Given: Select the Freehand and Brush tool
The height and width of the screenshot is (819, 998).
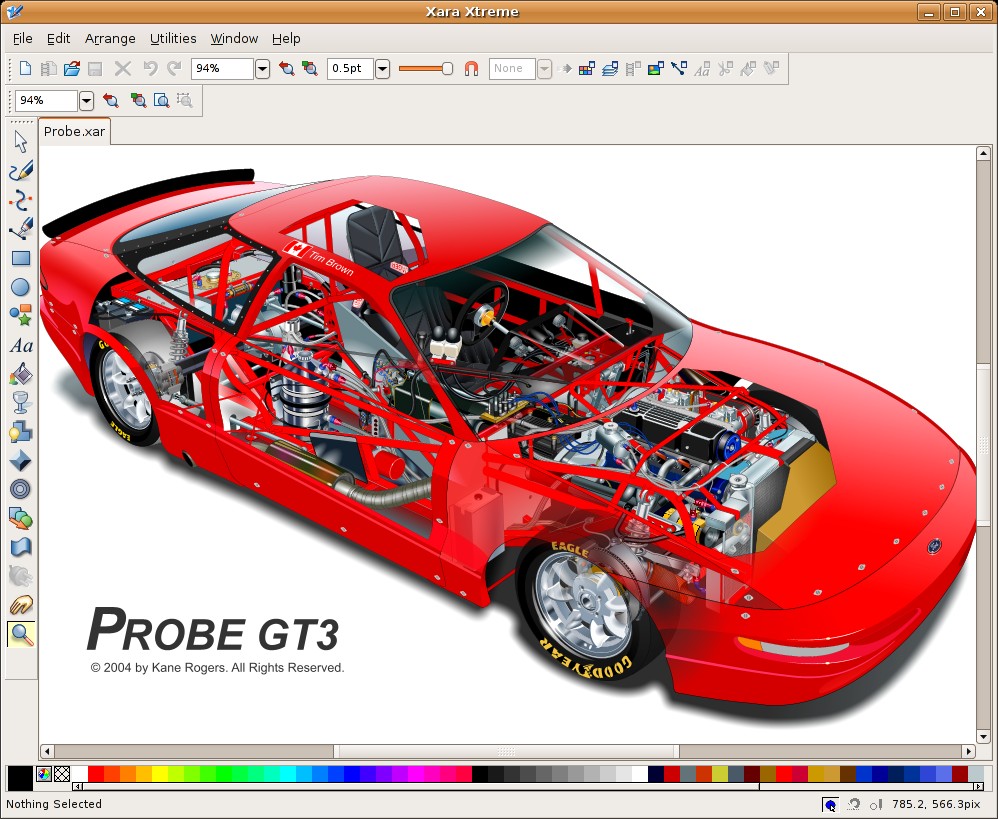Looking at the screenshot, I should [x=20, y=171].
